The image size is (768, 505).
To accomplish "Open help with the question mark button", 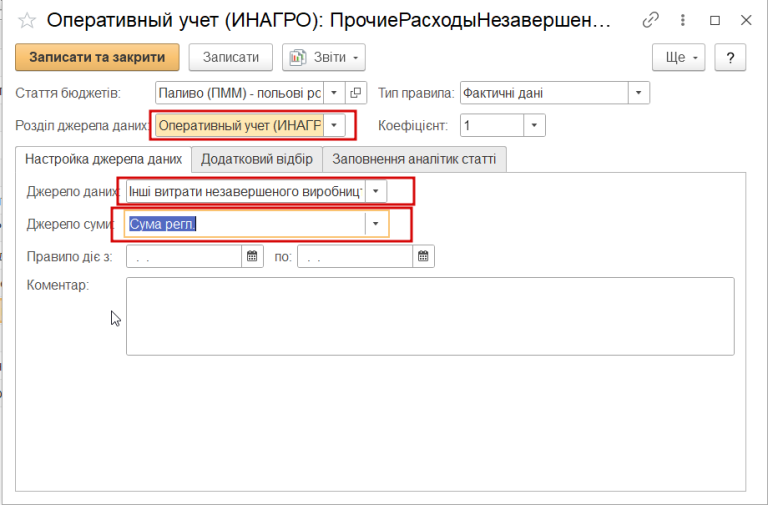I will pyautogui.click(x=730, y=57).
